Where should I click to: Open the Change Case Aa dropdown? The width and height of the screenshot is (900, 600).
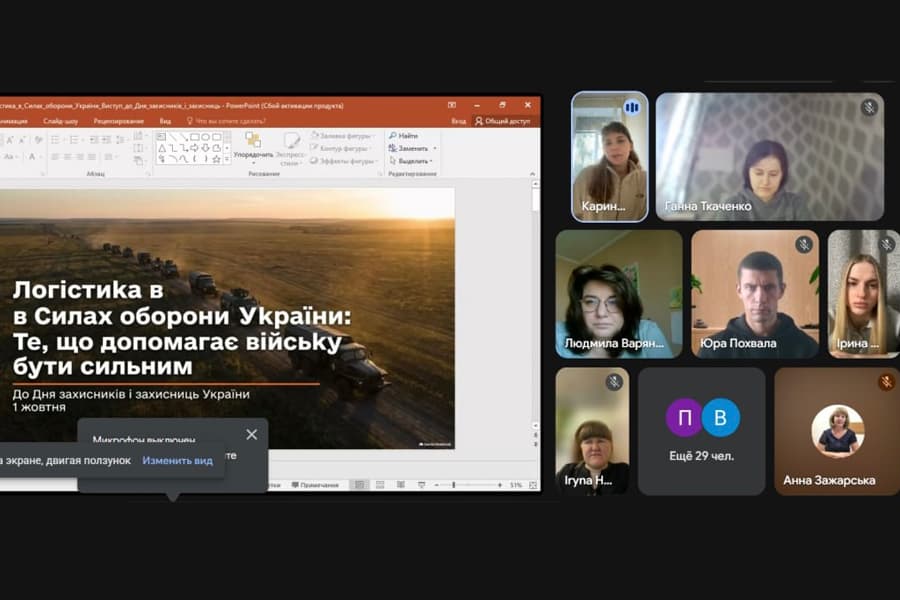click(x=11, y=157)
